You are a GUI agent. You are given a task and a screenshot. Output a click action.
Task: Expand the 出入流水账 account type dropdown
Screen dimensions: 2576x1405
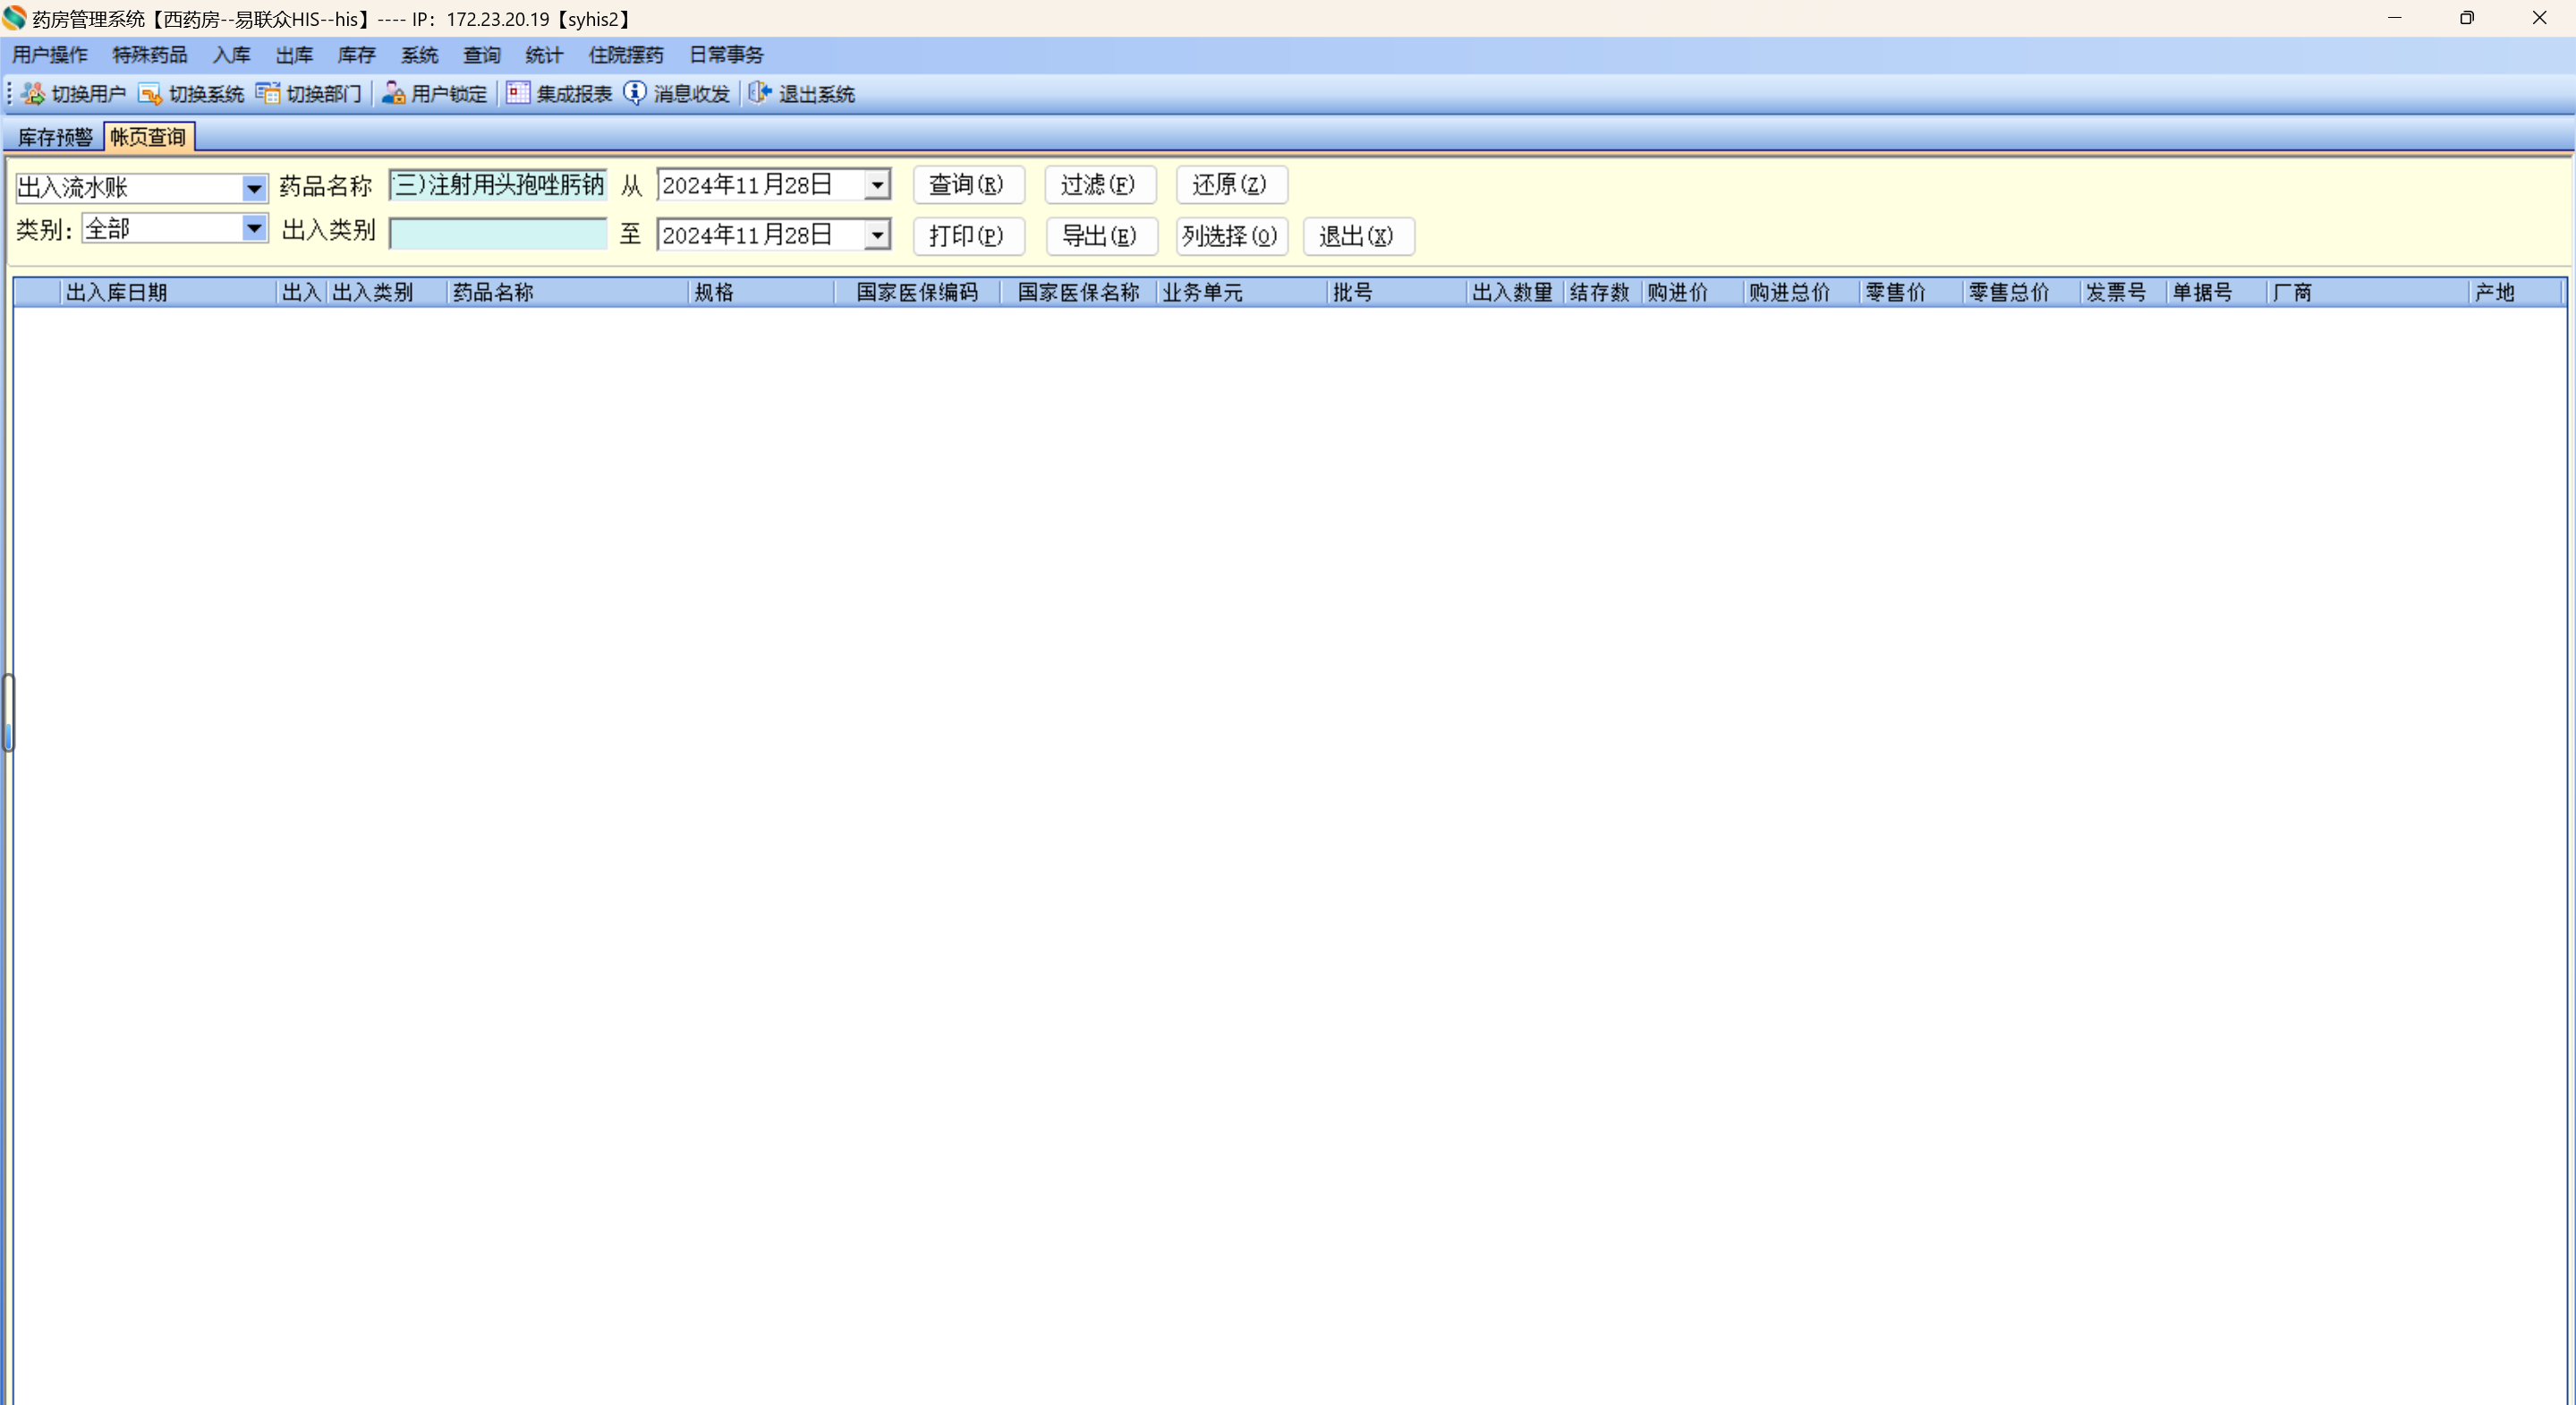pos(254,188)
